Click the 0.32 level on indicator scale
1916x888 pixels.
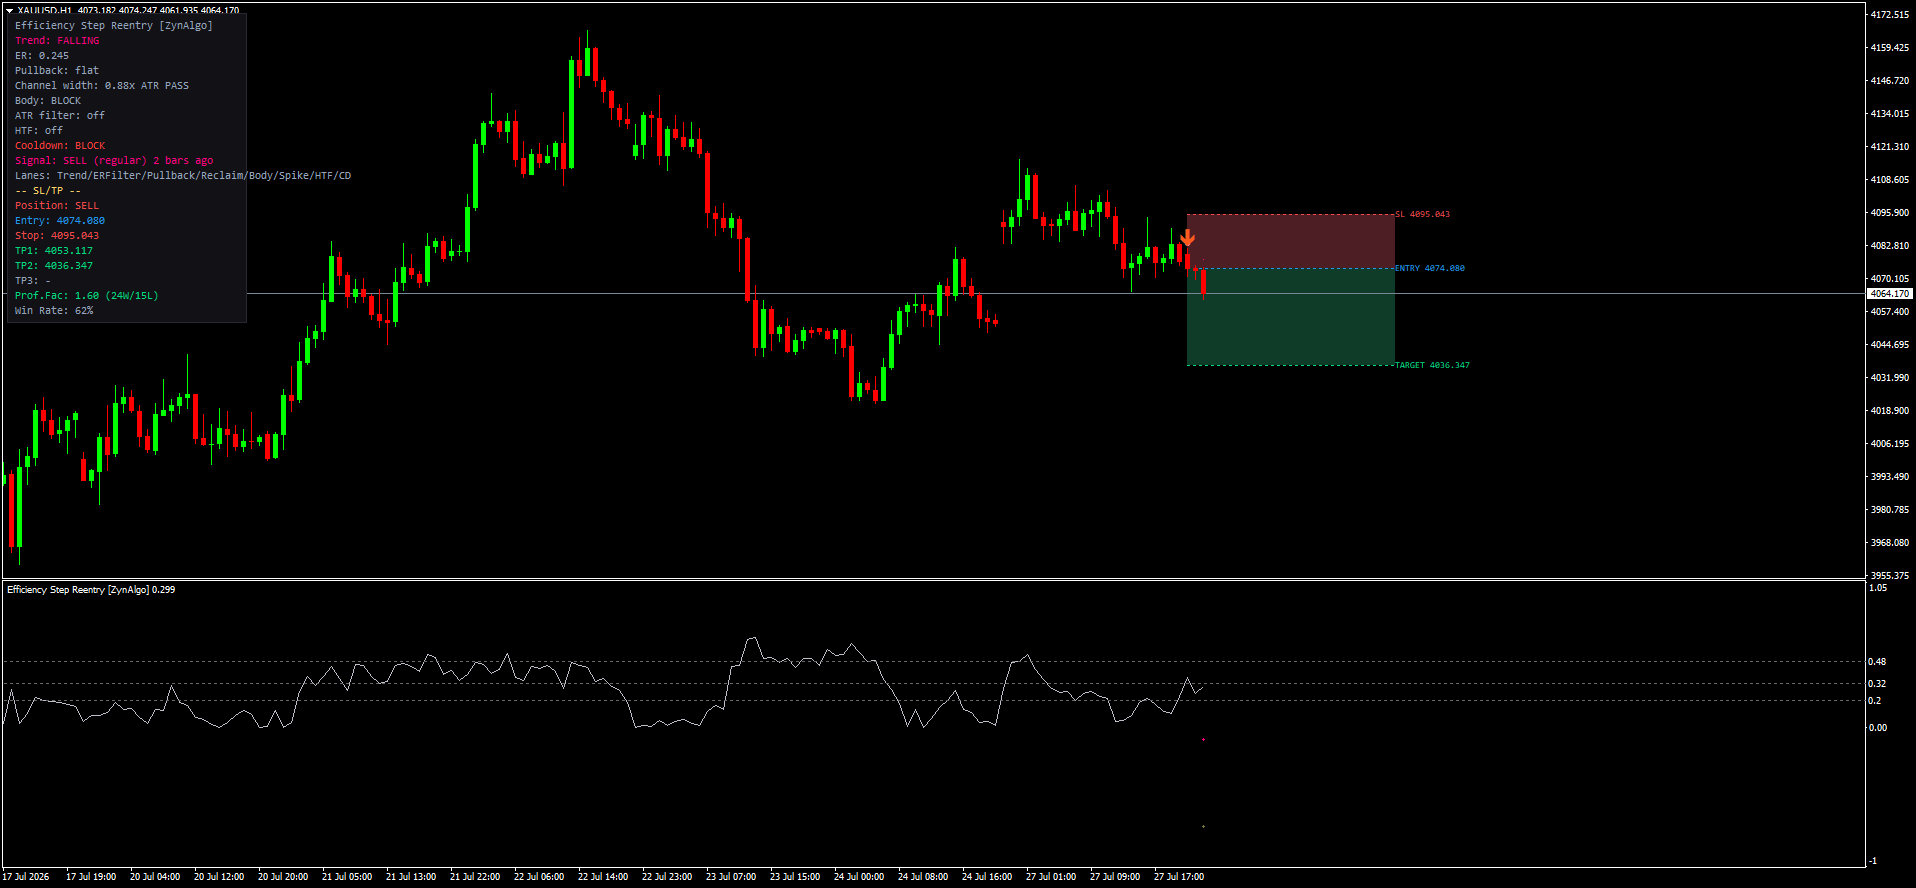(x=1877, y=684)
